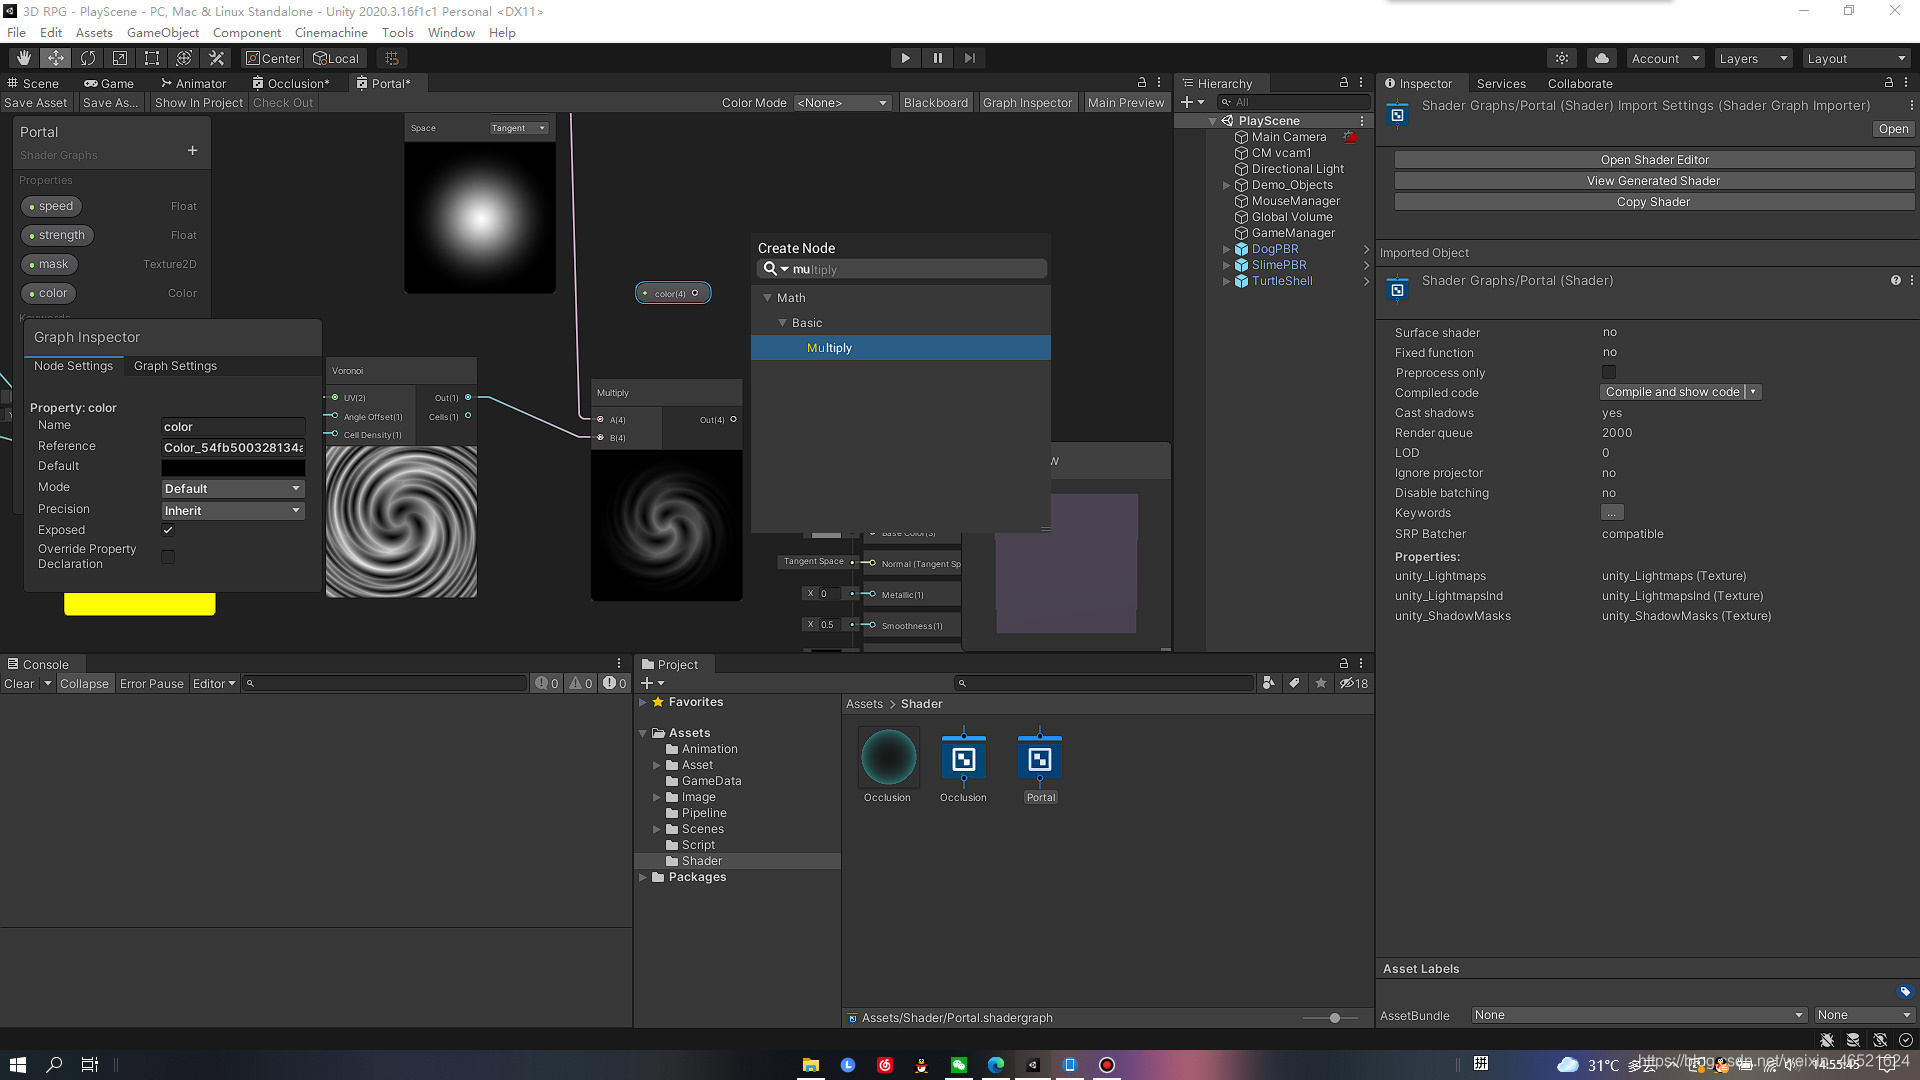This screenshot has height=1080, width=1920.
Task: Open the cloud services icon
Action: pos(1601,58)
